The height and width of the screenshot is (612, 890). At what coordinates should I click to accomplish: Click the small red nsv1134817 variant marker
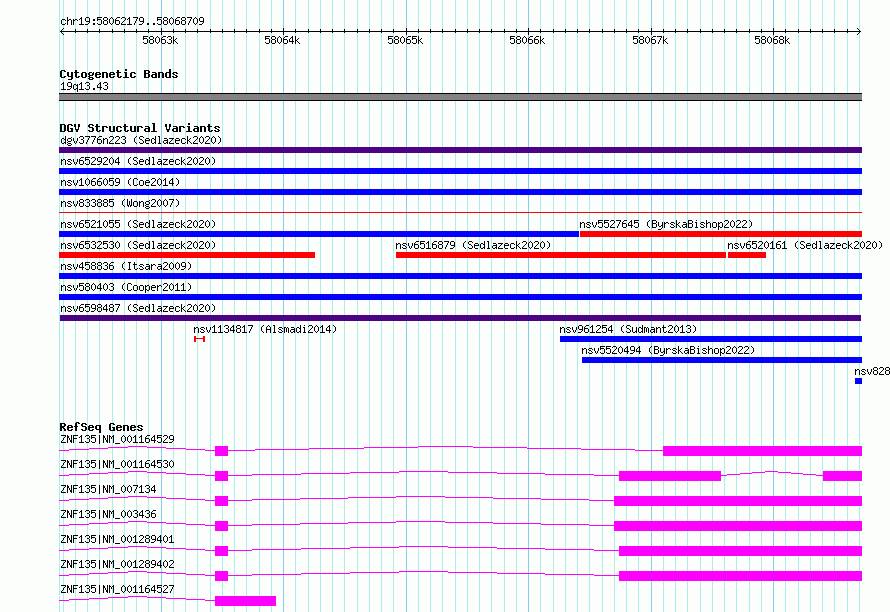(x=199, y=339)
